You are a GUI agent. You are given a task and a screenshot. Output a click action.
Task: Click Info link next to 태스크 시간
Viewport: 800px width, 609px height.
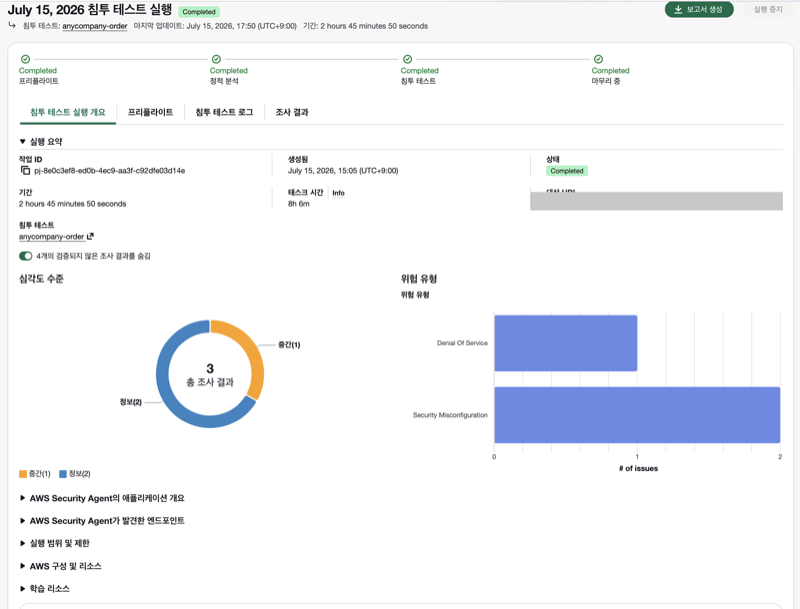pos(338,193)
